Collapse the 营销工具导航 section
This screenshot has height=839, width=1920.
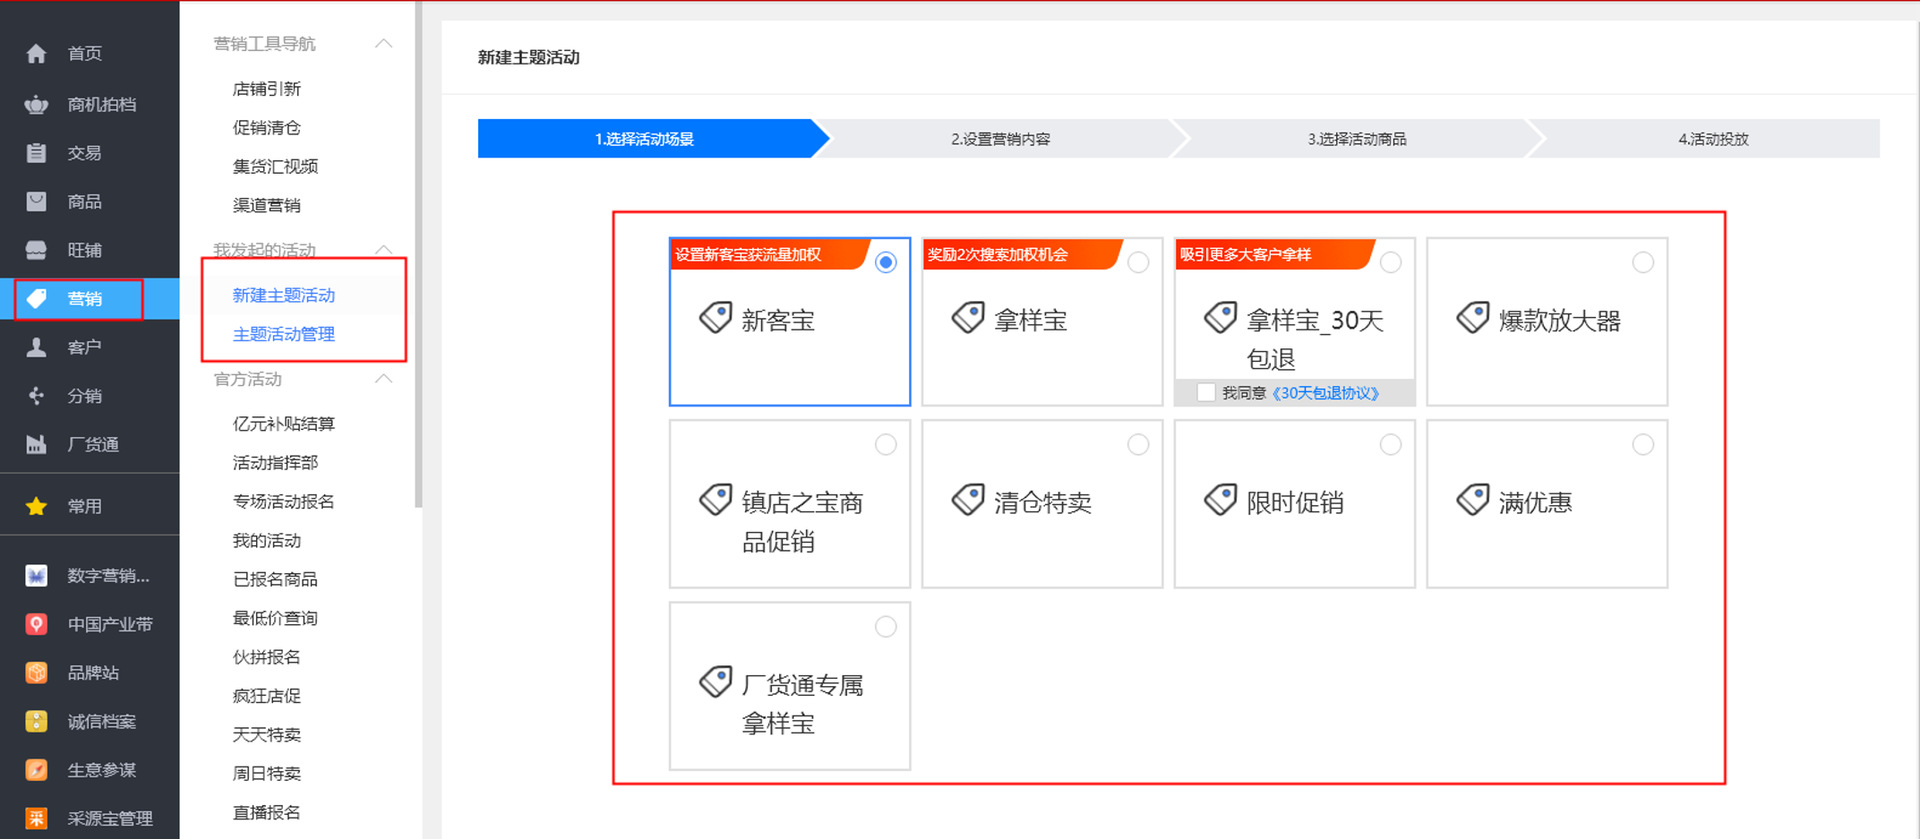click(383, 44)
